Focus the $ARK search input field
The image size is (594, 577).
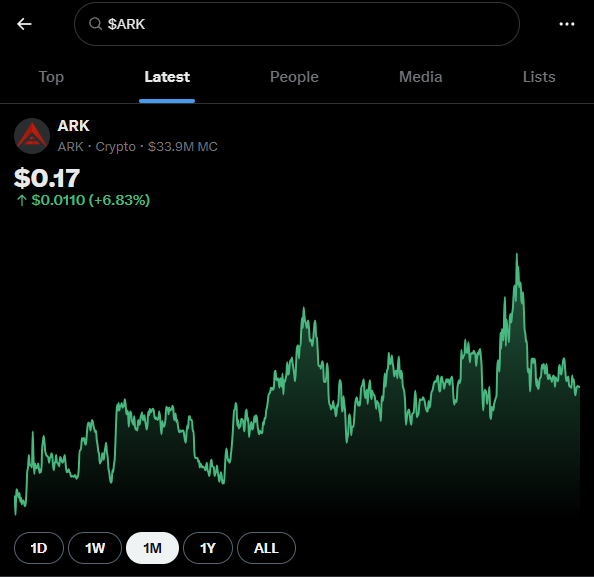(297, 24)
